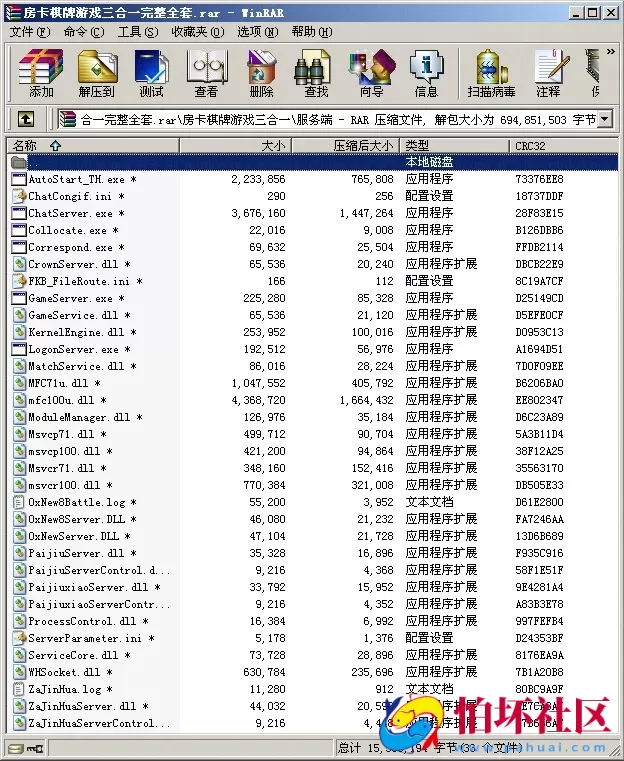
Task: Click the go up one level button
Action: coord(26,118)
